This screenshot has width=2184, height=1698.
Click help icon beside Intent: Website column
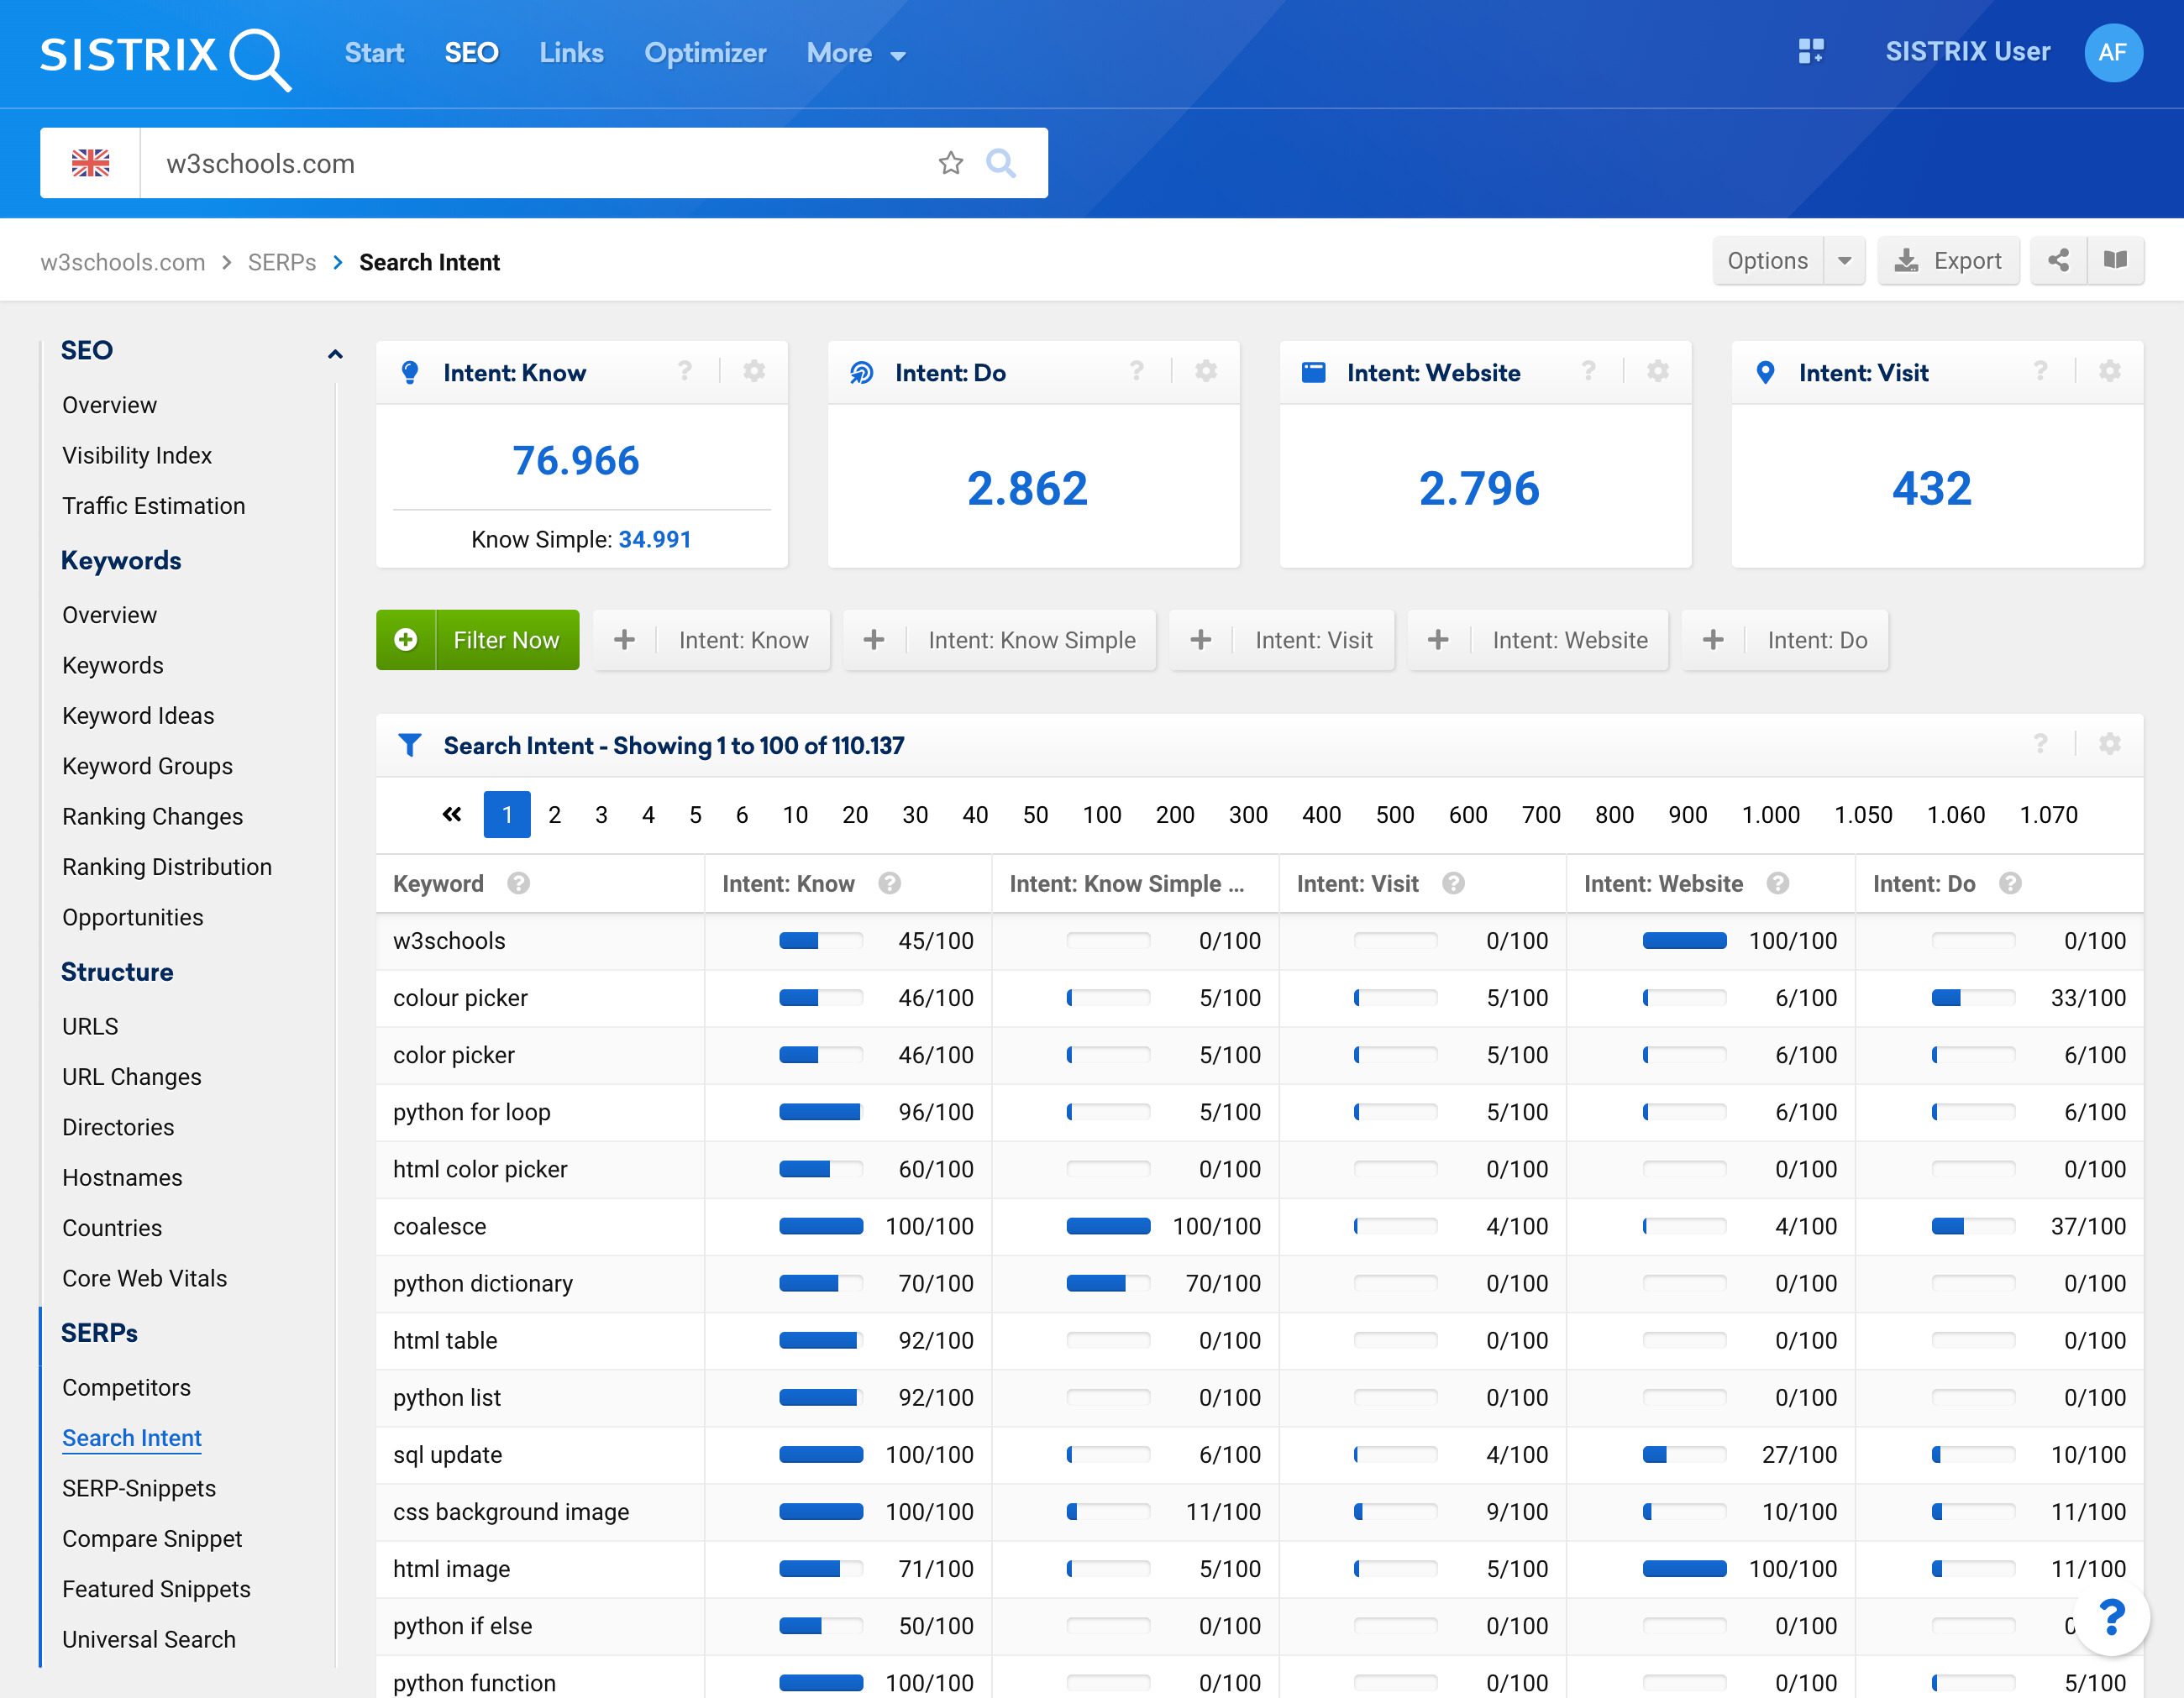pos(1778,883)
